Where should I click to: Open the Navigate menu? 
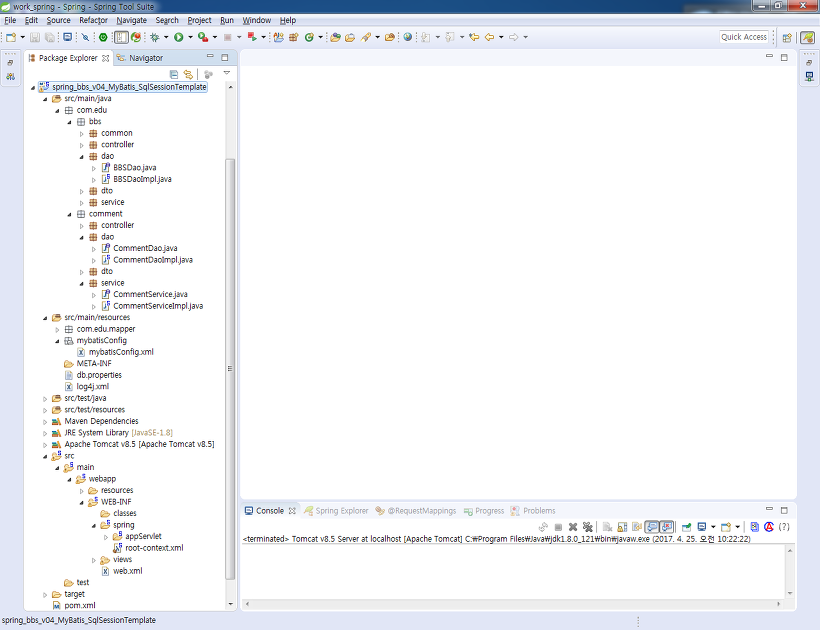(x=131, y=20)
